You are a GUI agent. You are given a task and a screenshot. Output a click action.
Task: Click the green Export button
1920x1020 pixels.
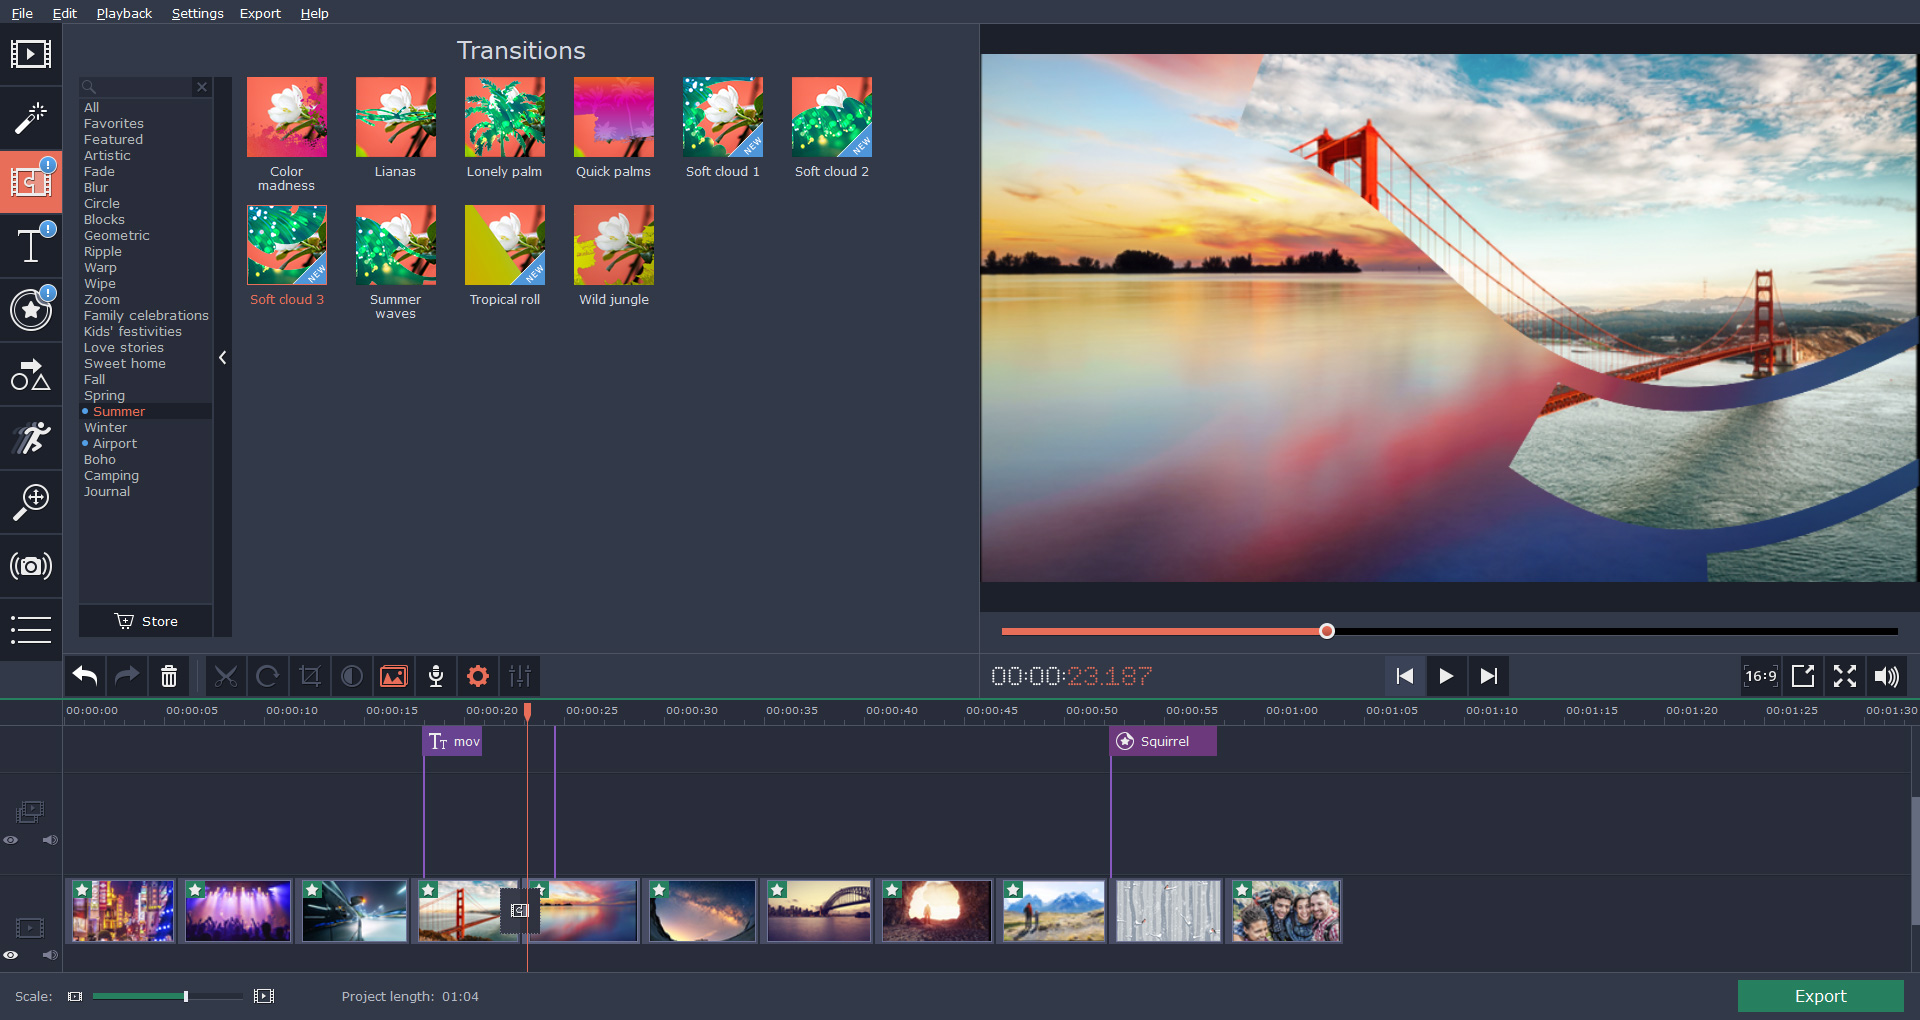point(1819,996)
